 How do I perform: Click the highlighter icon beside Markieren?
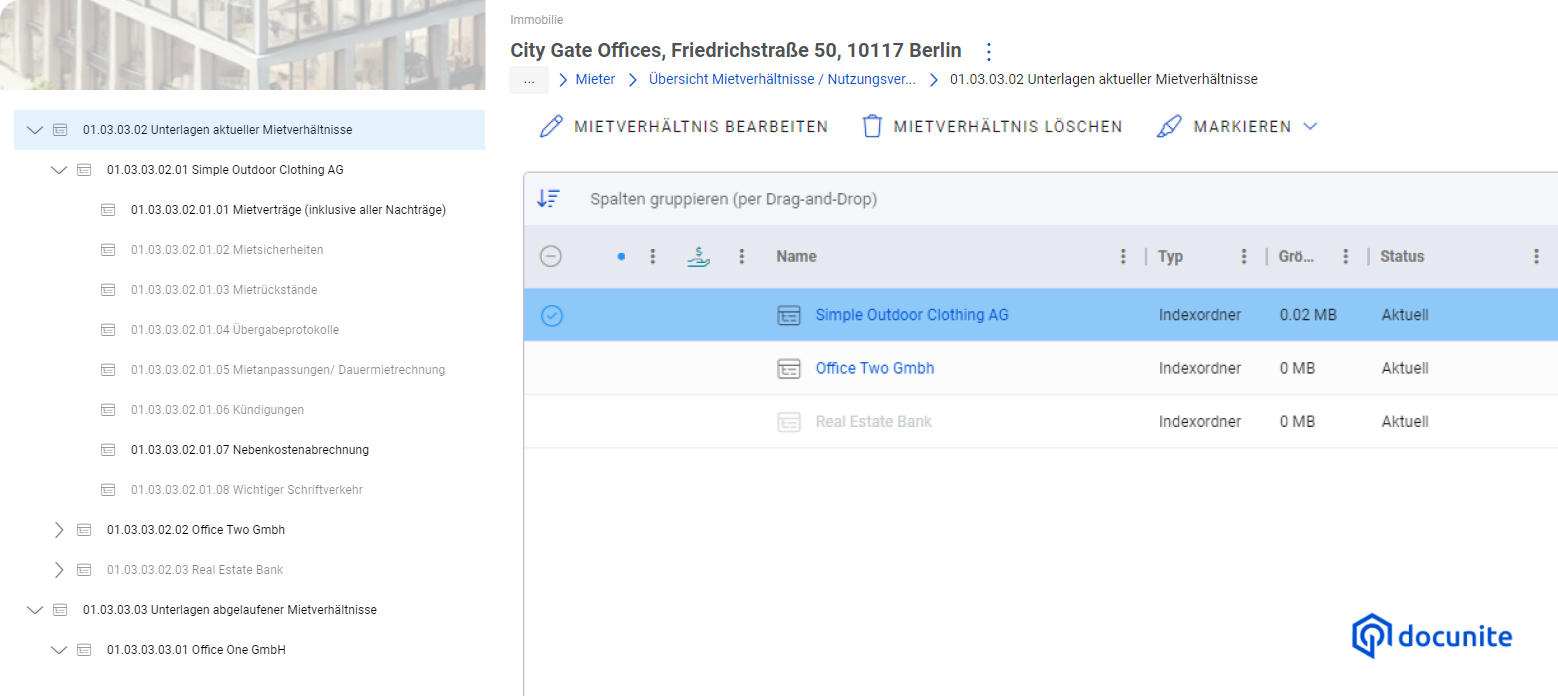point(1168,127)
